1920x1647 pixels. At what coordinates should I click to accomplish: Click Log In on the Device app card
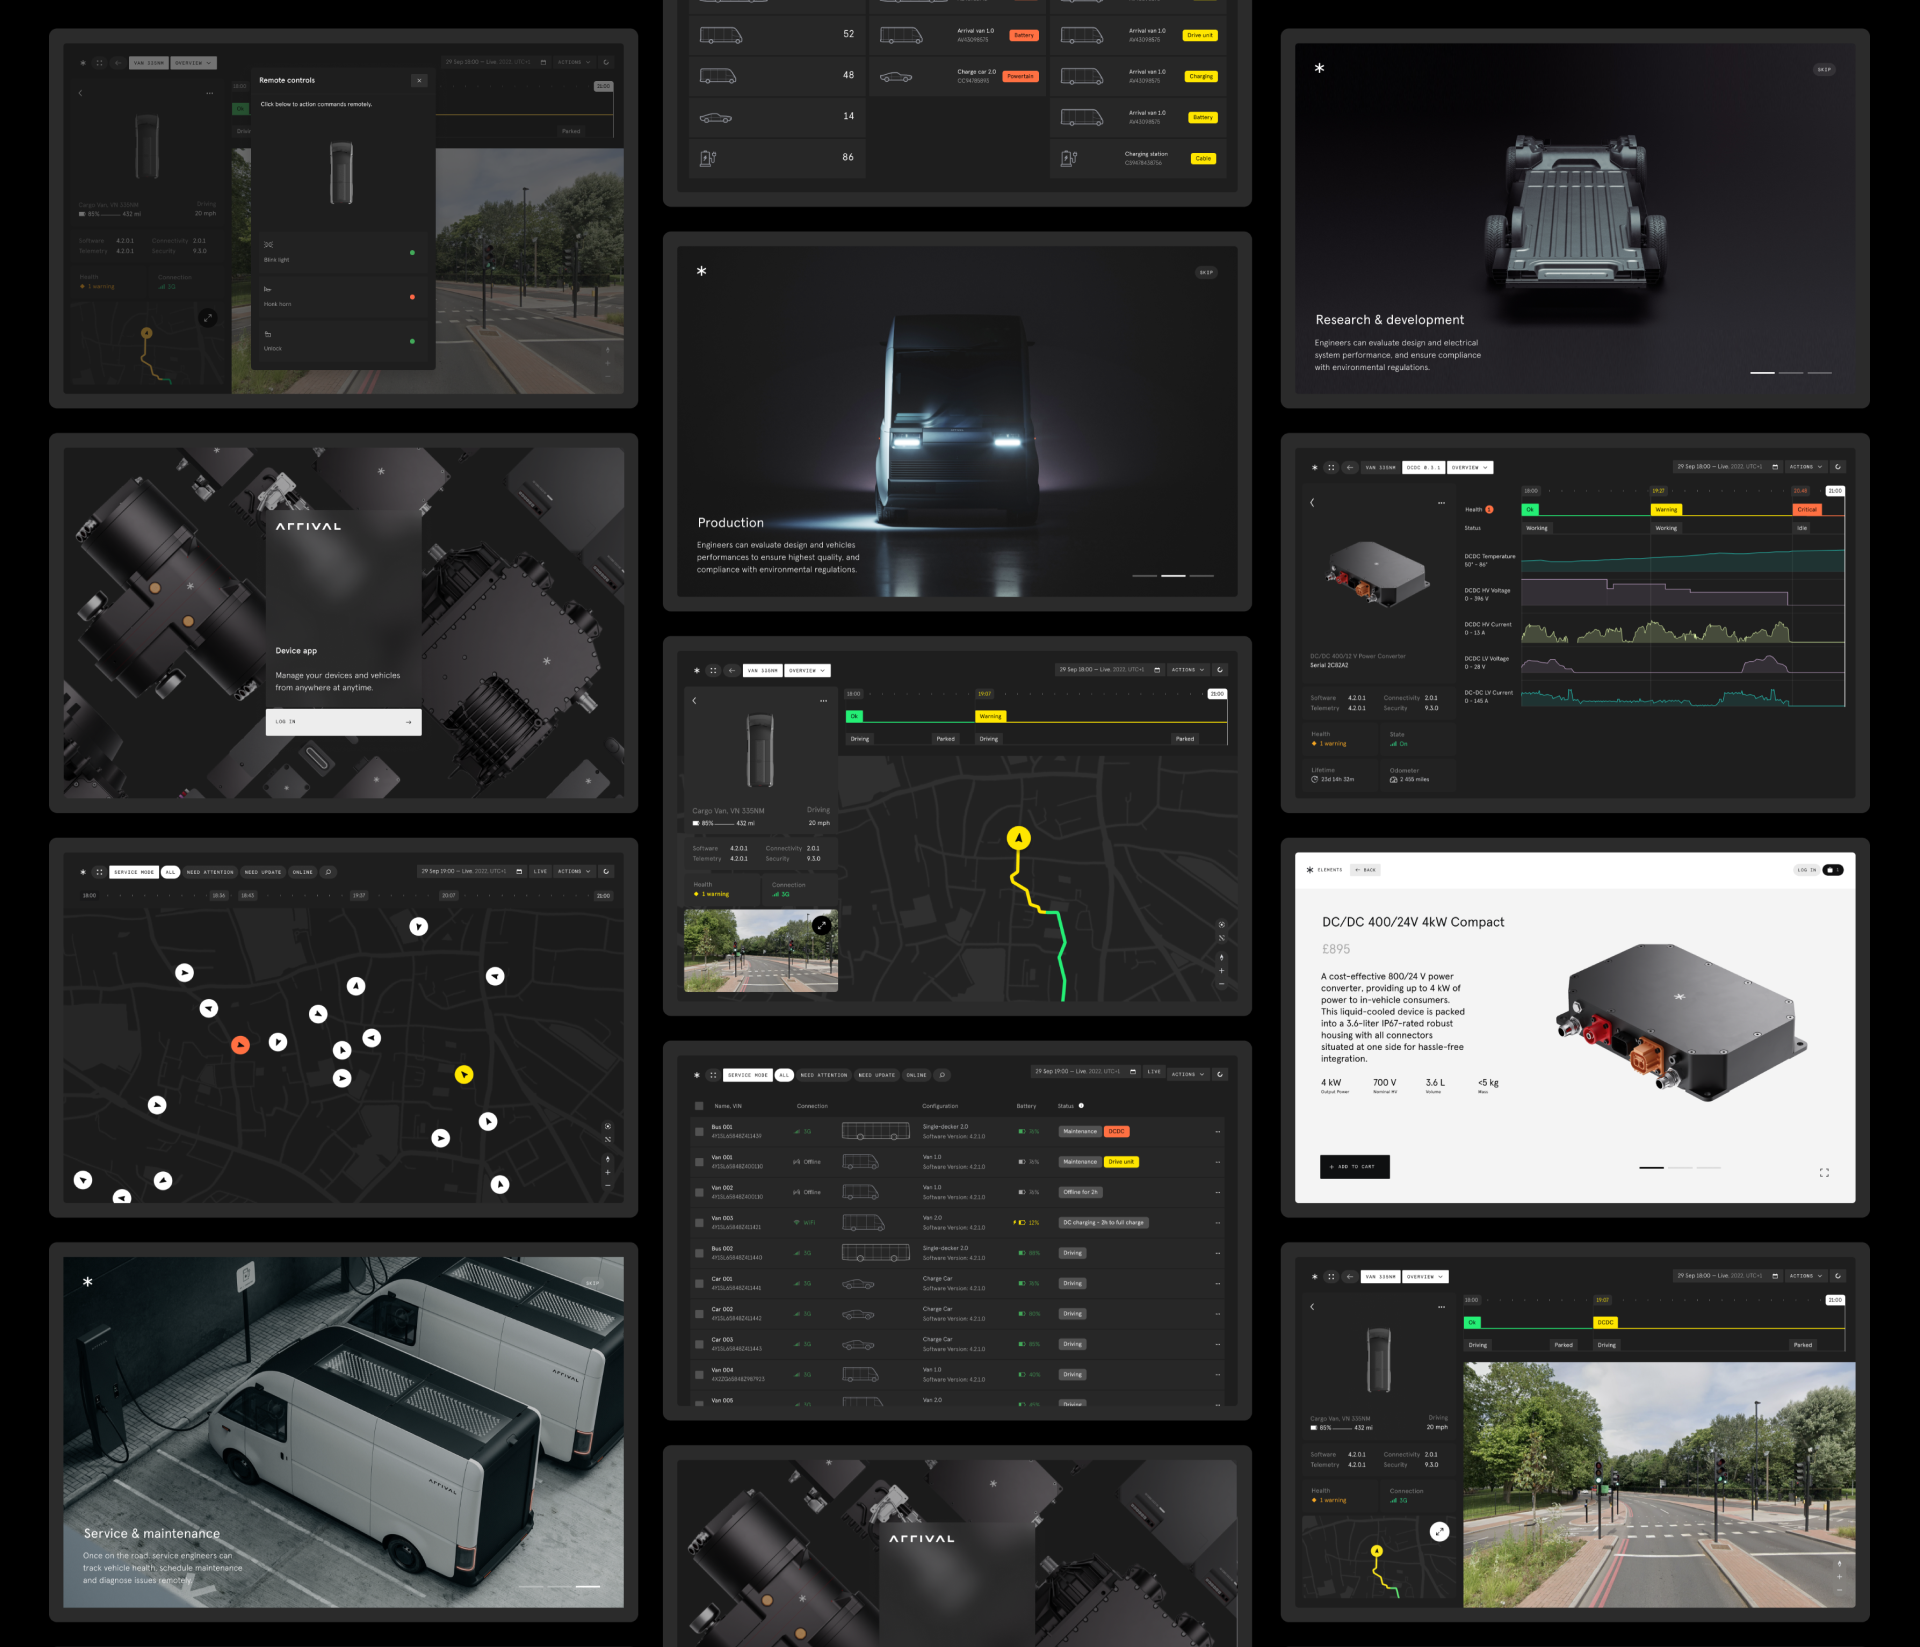tap(343, 722)
